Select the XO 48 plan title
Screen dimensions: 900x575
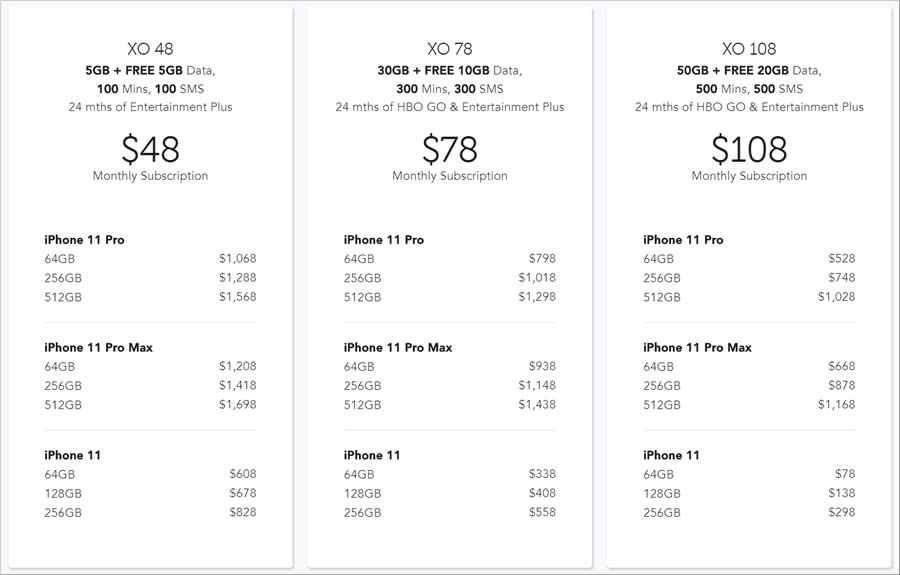pos(150,49)
